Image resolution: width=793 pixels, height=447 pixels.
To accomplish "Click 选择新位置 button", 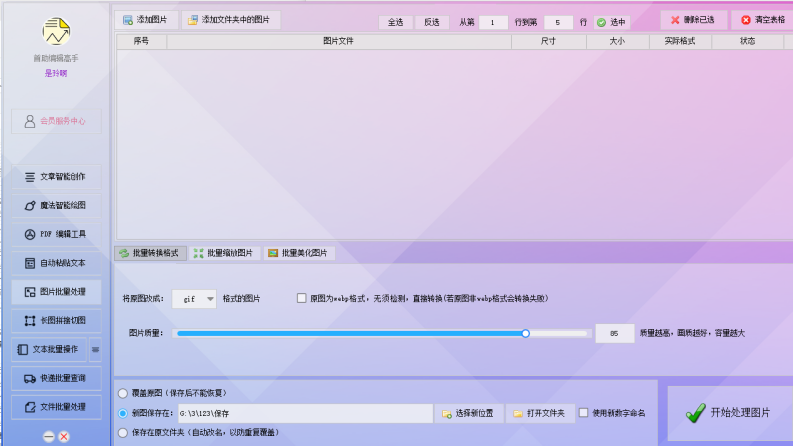I will pos(468,414).
